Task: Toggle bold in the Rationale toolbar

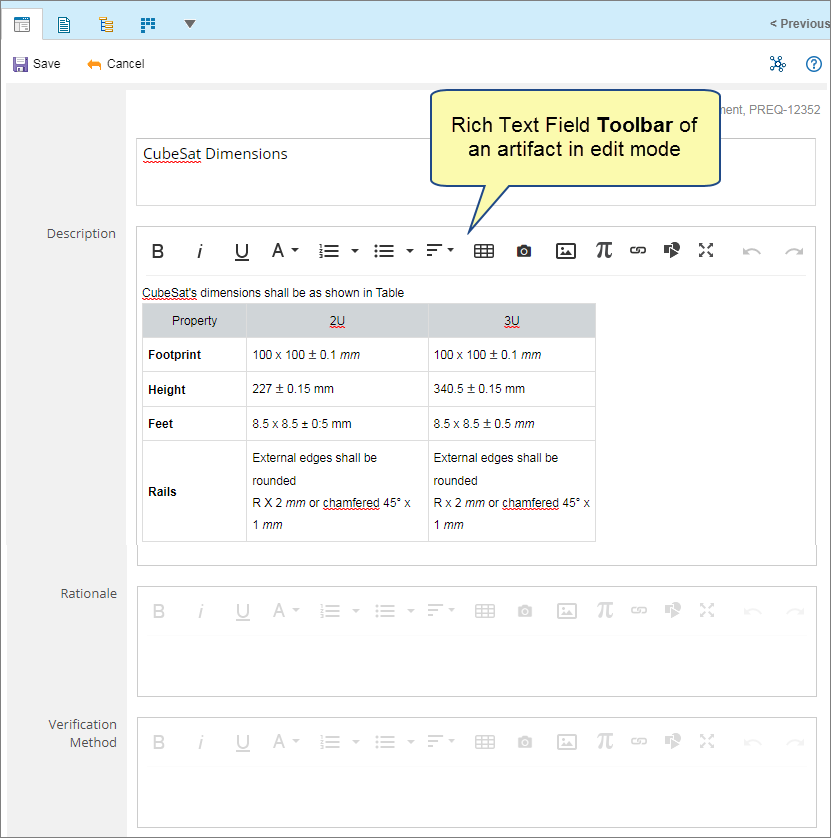Action: click(159, 611)
